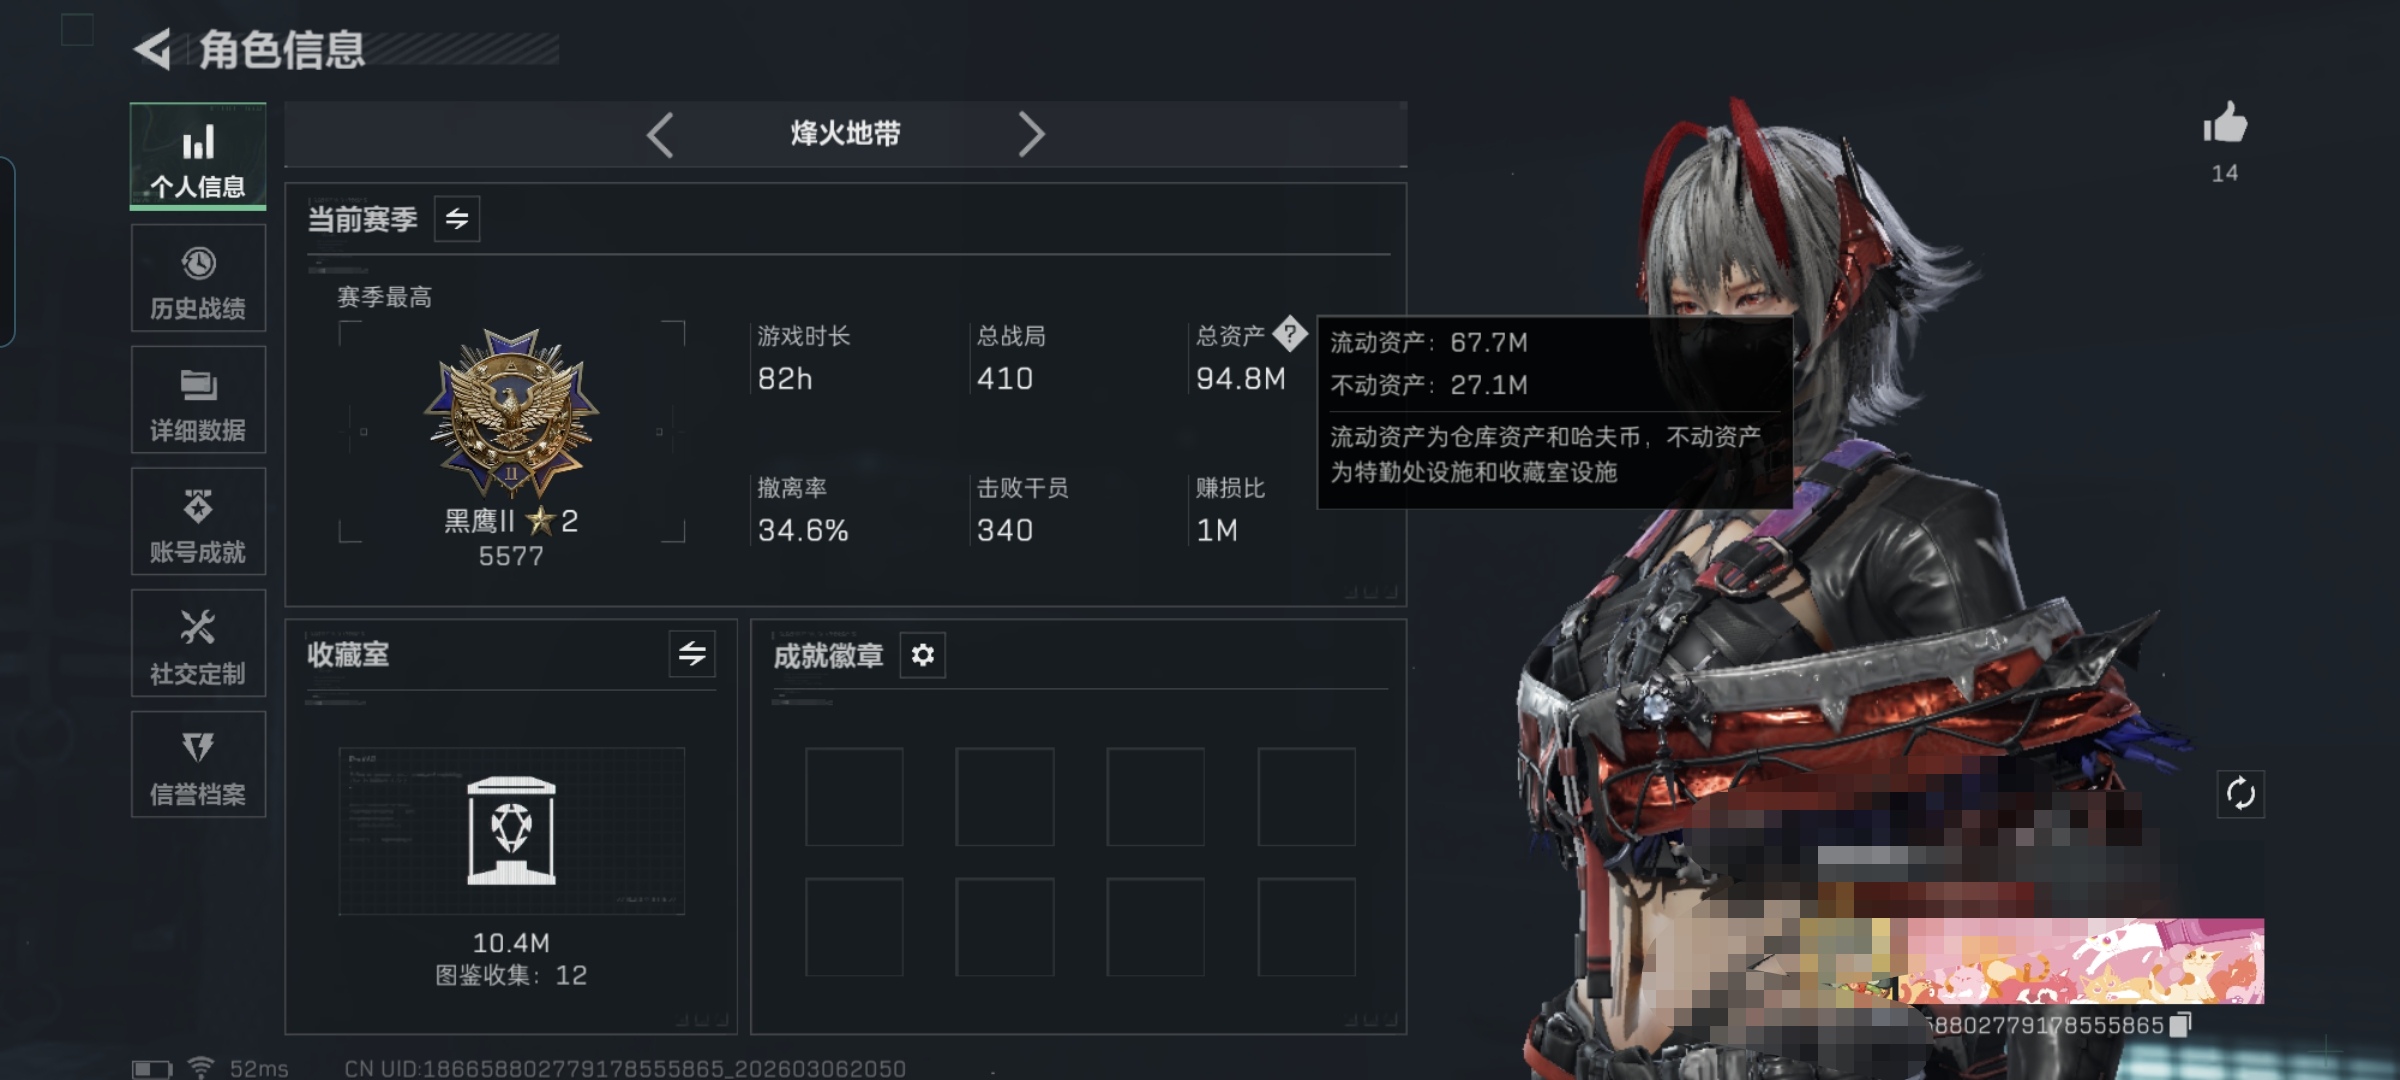The width and height of the screenshot is (2400, 1080).
Task: Open the 信誉档案 tab
Action: tap(198, 765)
